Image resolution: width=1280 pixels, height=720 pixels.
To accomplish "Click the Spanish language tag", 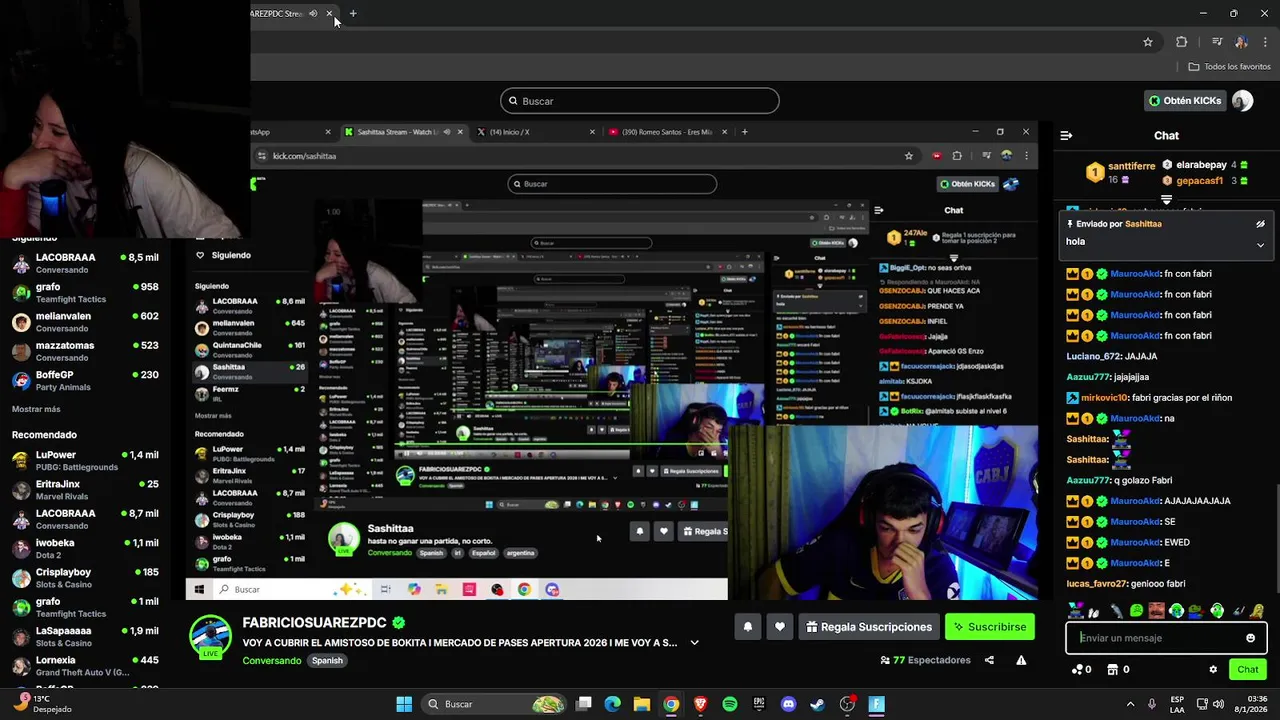I will point(327,661).
